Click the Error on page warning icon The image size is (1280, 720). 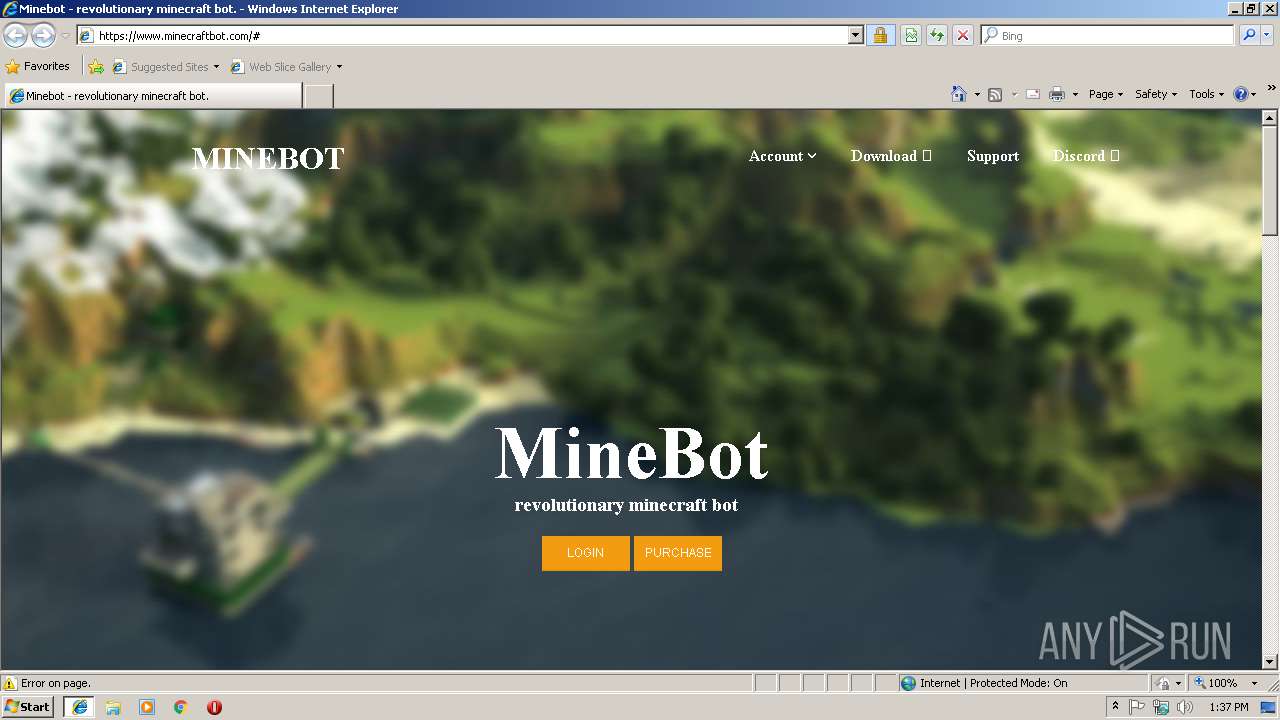[10, 683]
